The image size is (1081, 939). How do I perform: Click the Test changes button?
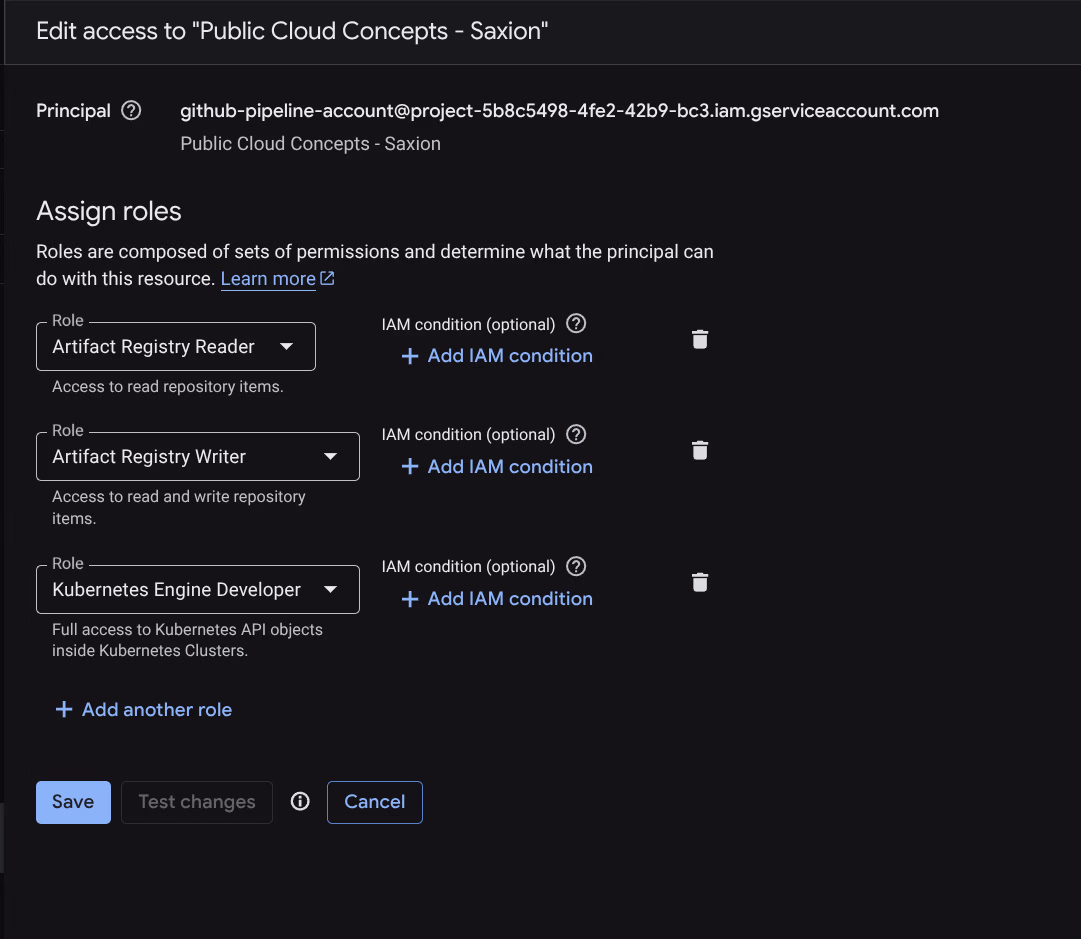[196, 801]
